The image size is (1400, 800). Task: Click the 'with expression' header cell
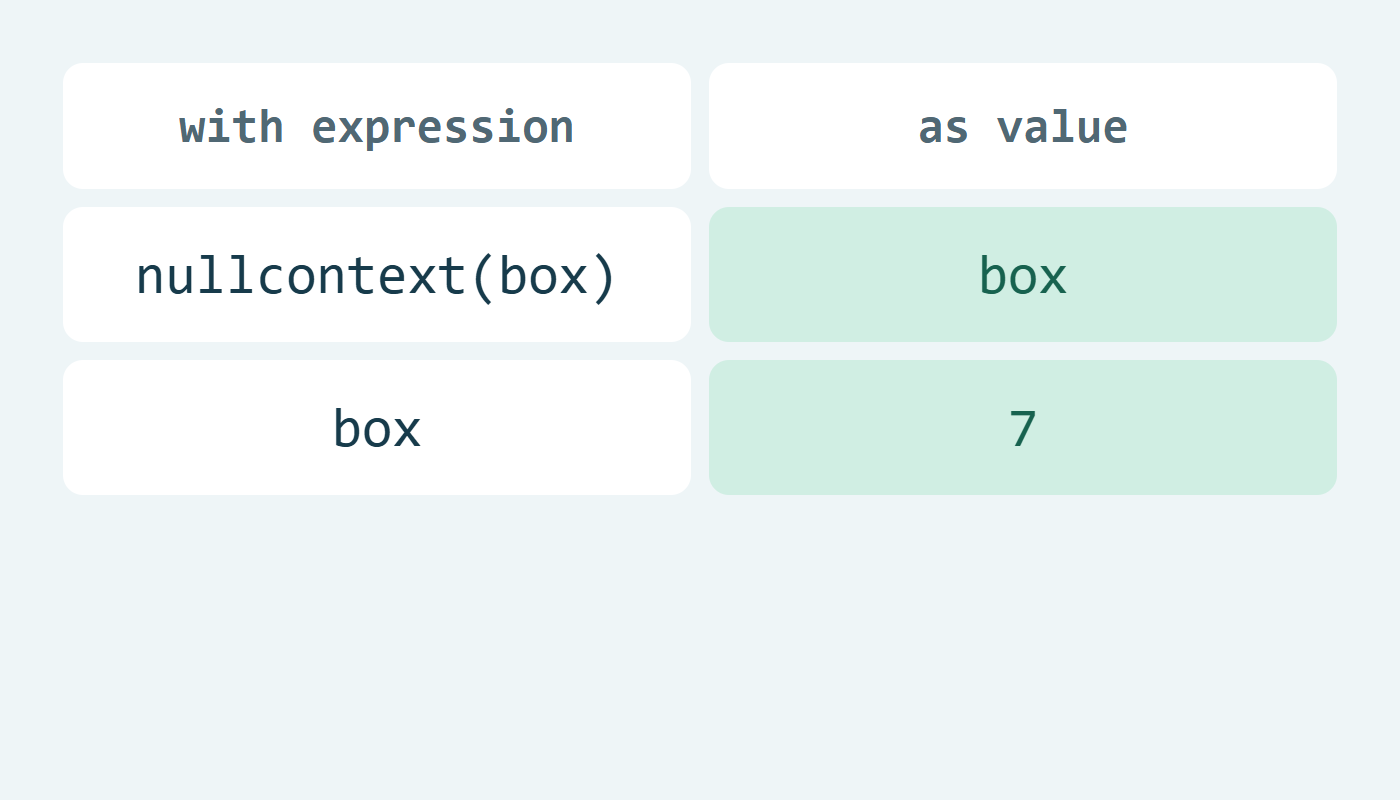coord(377,126)
